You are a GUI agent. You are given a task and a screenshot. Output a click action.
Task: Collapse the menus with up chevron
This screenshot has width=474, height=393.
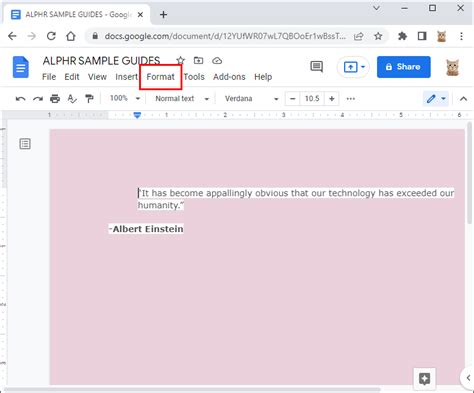tap(463, 99)
